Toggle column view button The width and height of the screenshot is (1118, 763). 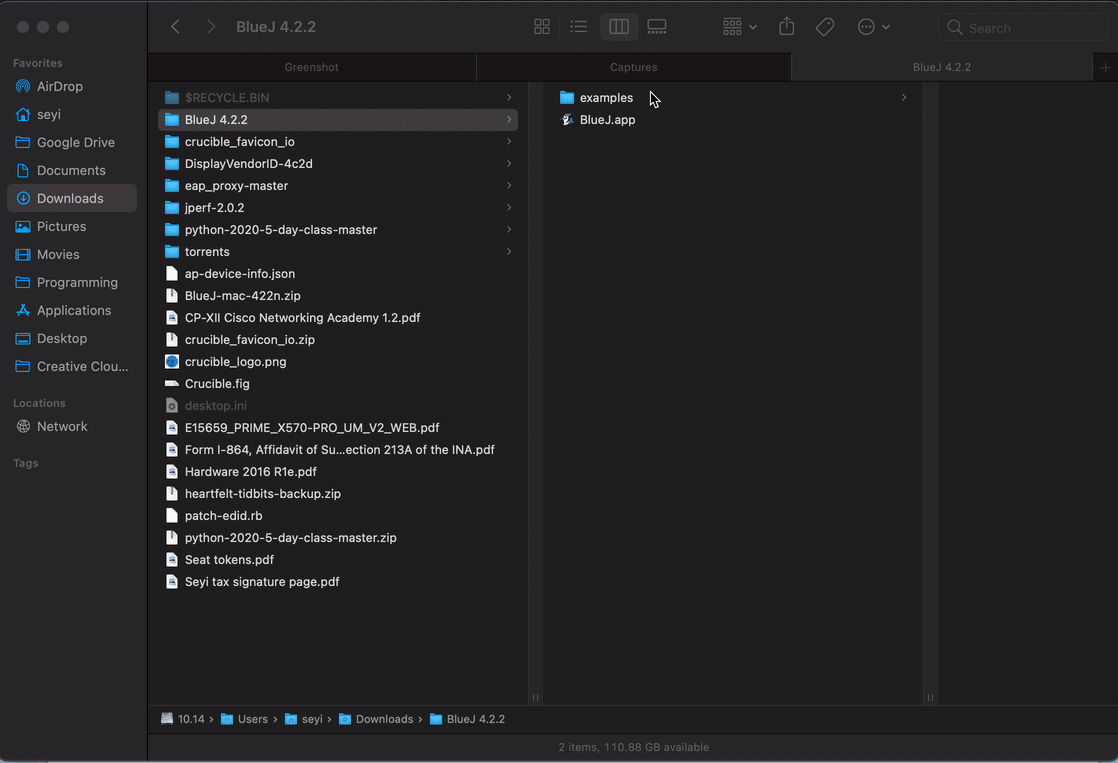click(619, 27)
